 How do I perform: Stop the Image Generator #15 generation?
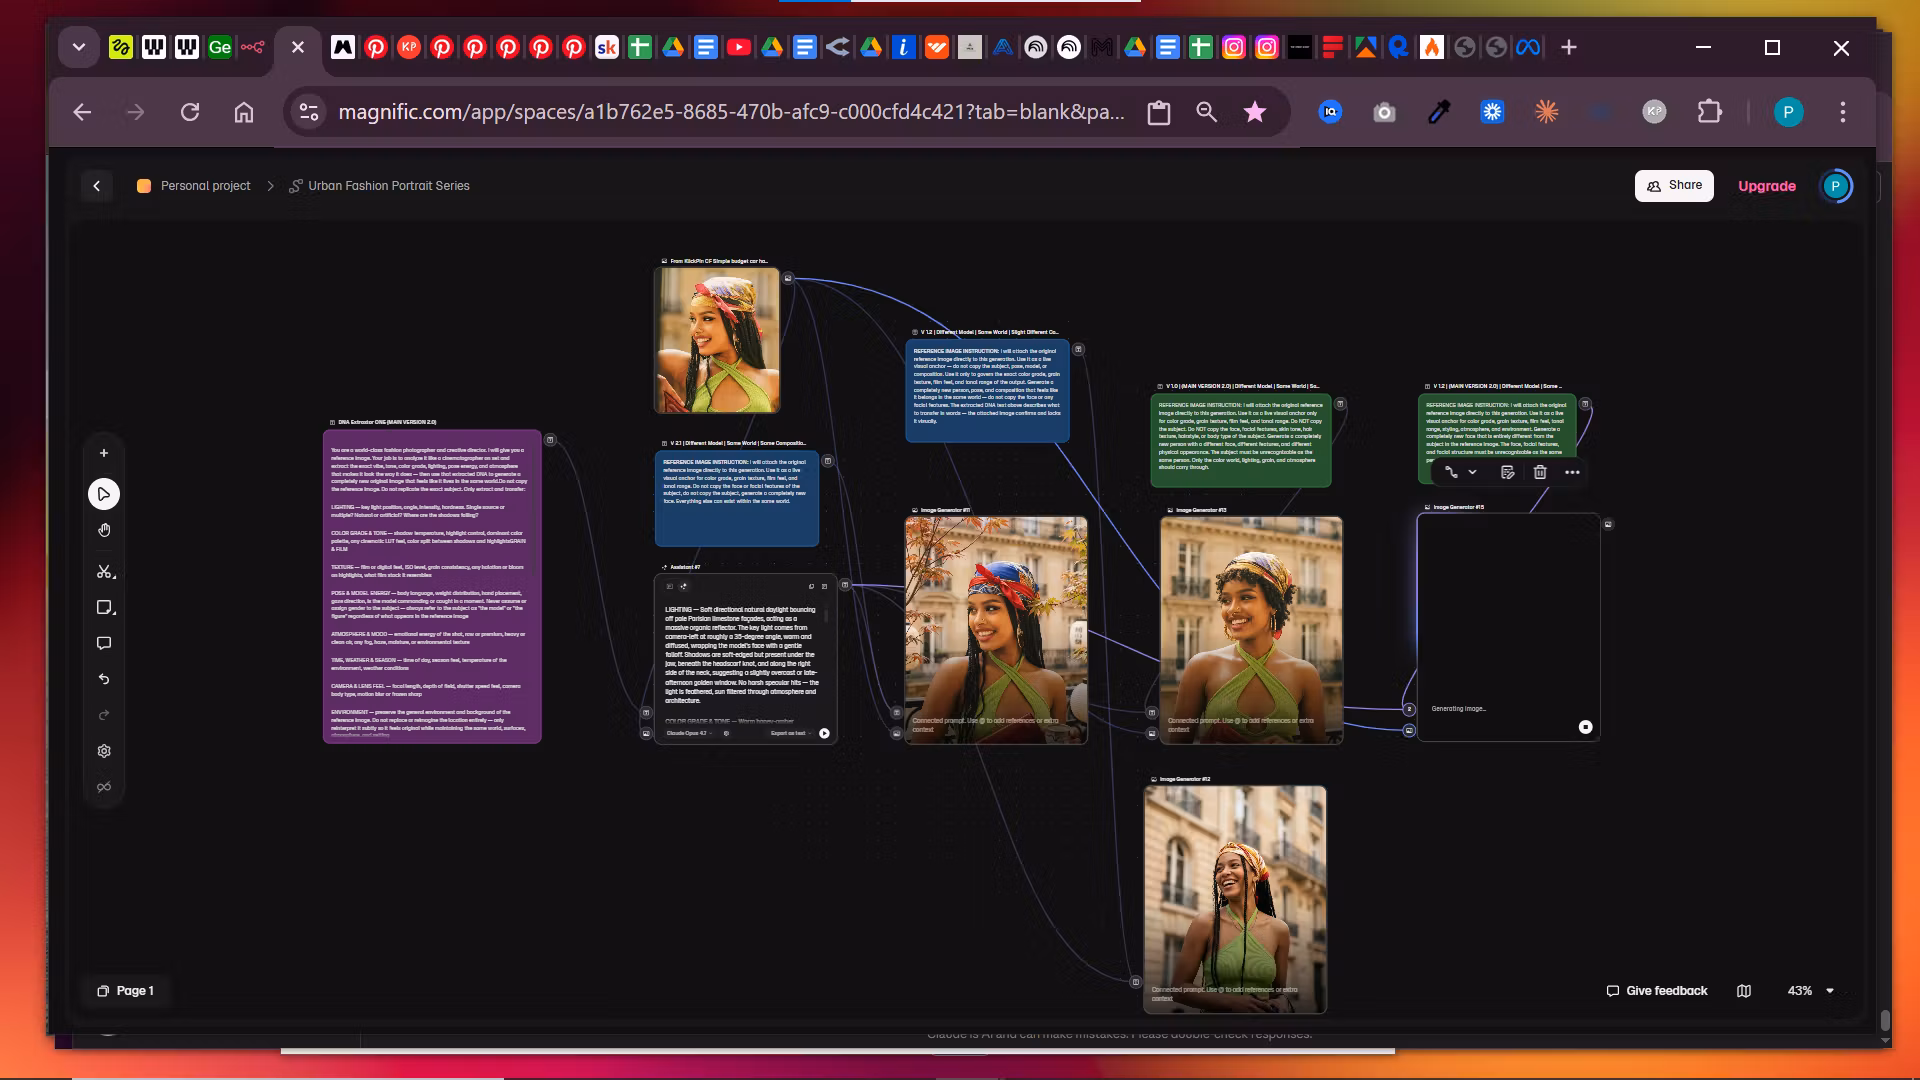point(1585,727)
